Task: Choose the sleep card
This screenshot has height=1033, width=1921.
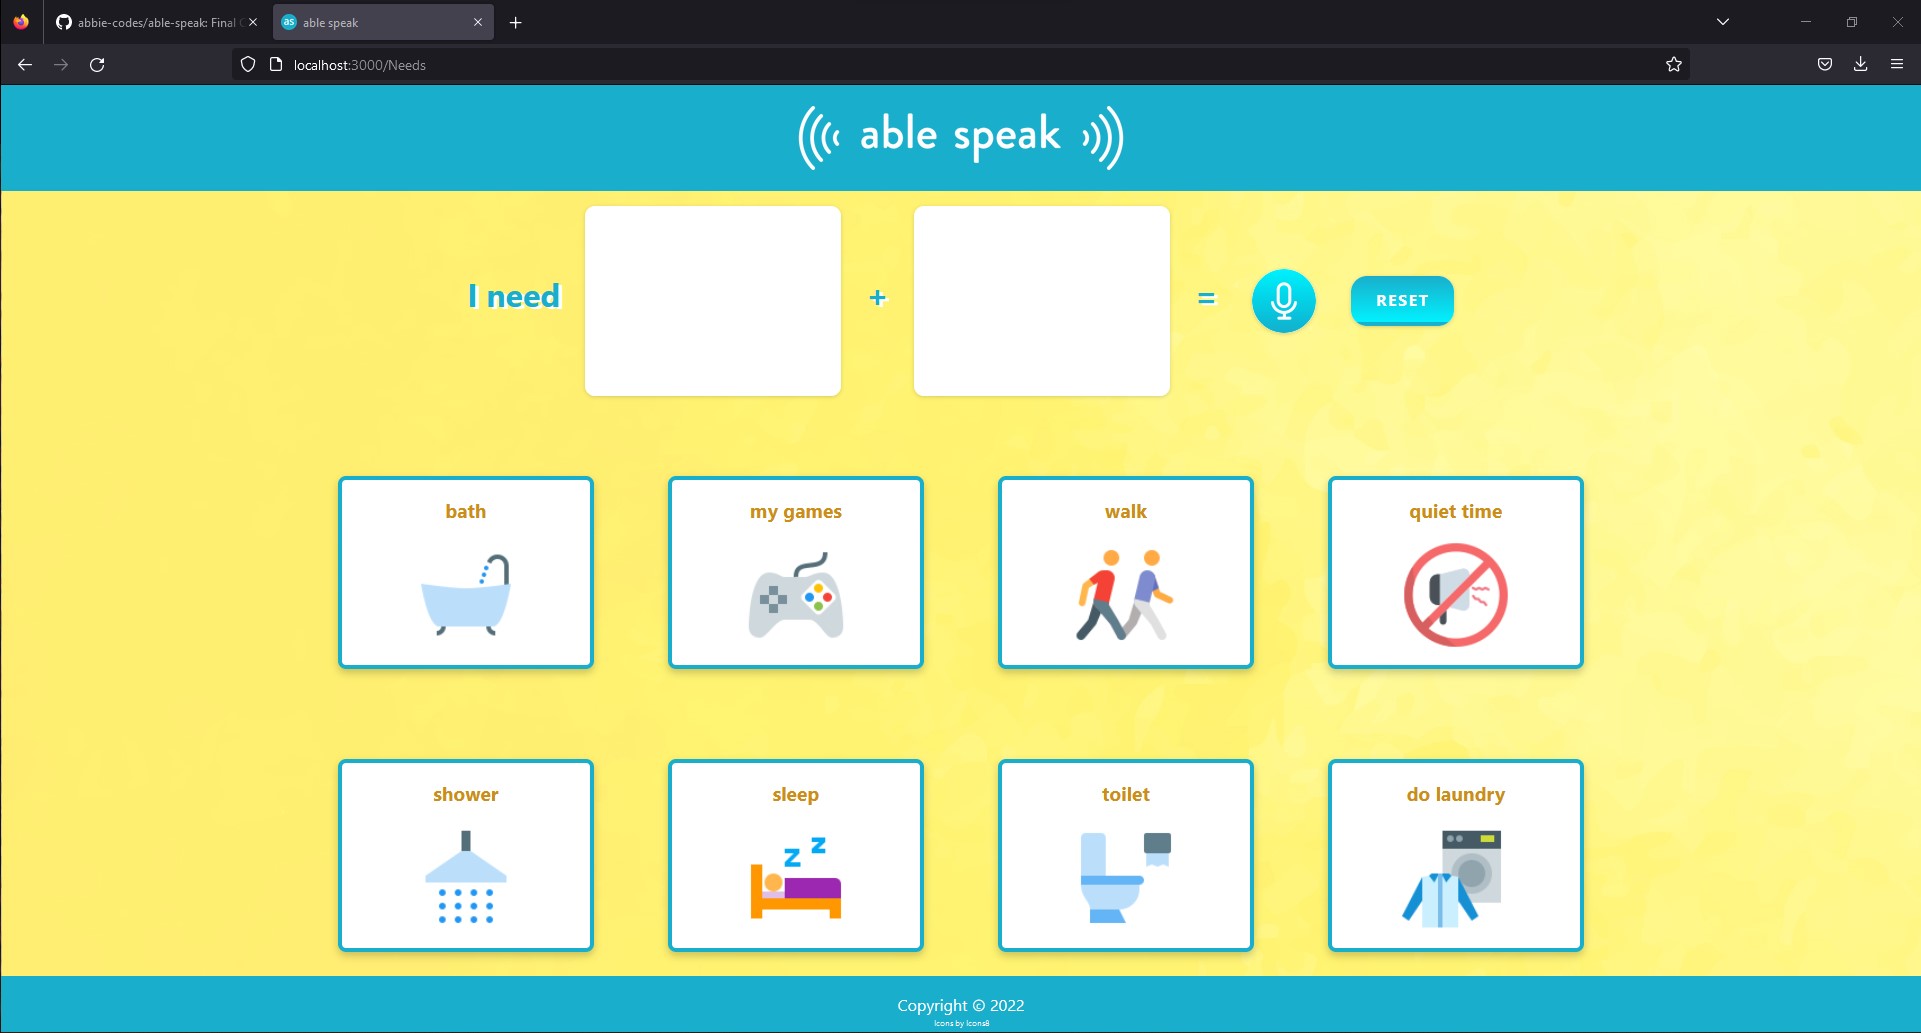Action: 796,855
